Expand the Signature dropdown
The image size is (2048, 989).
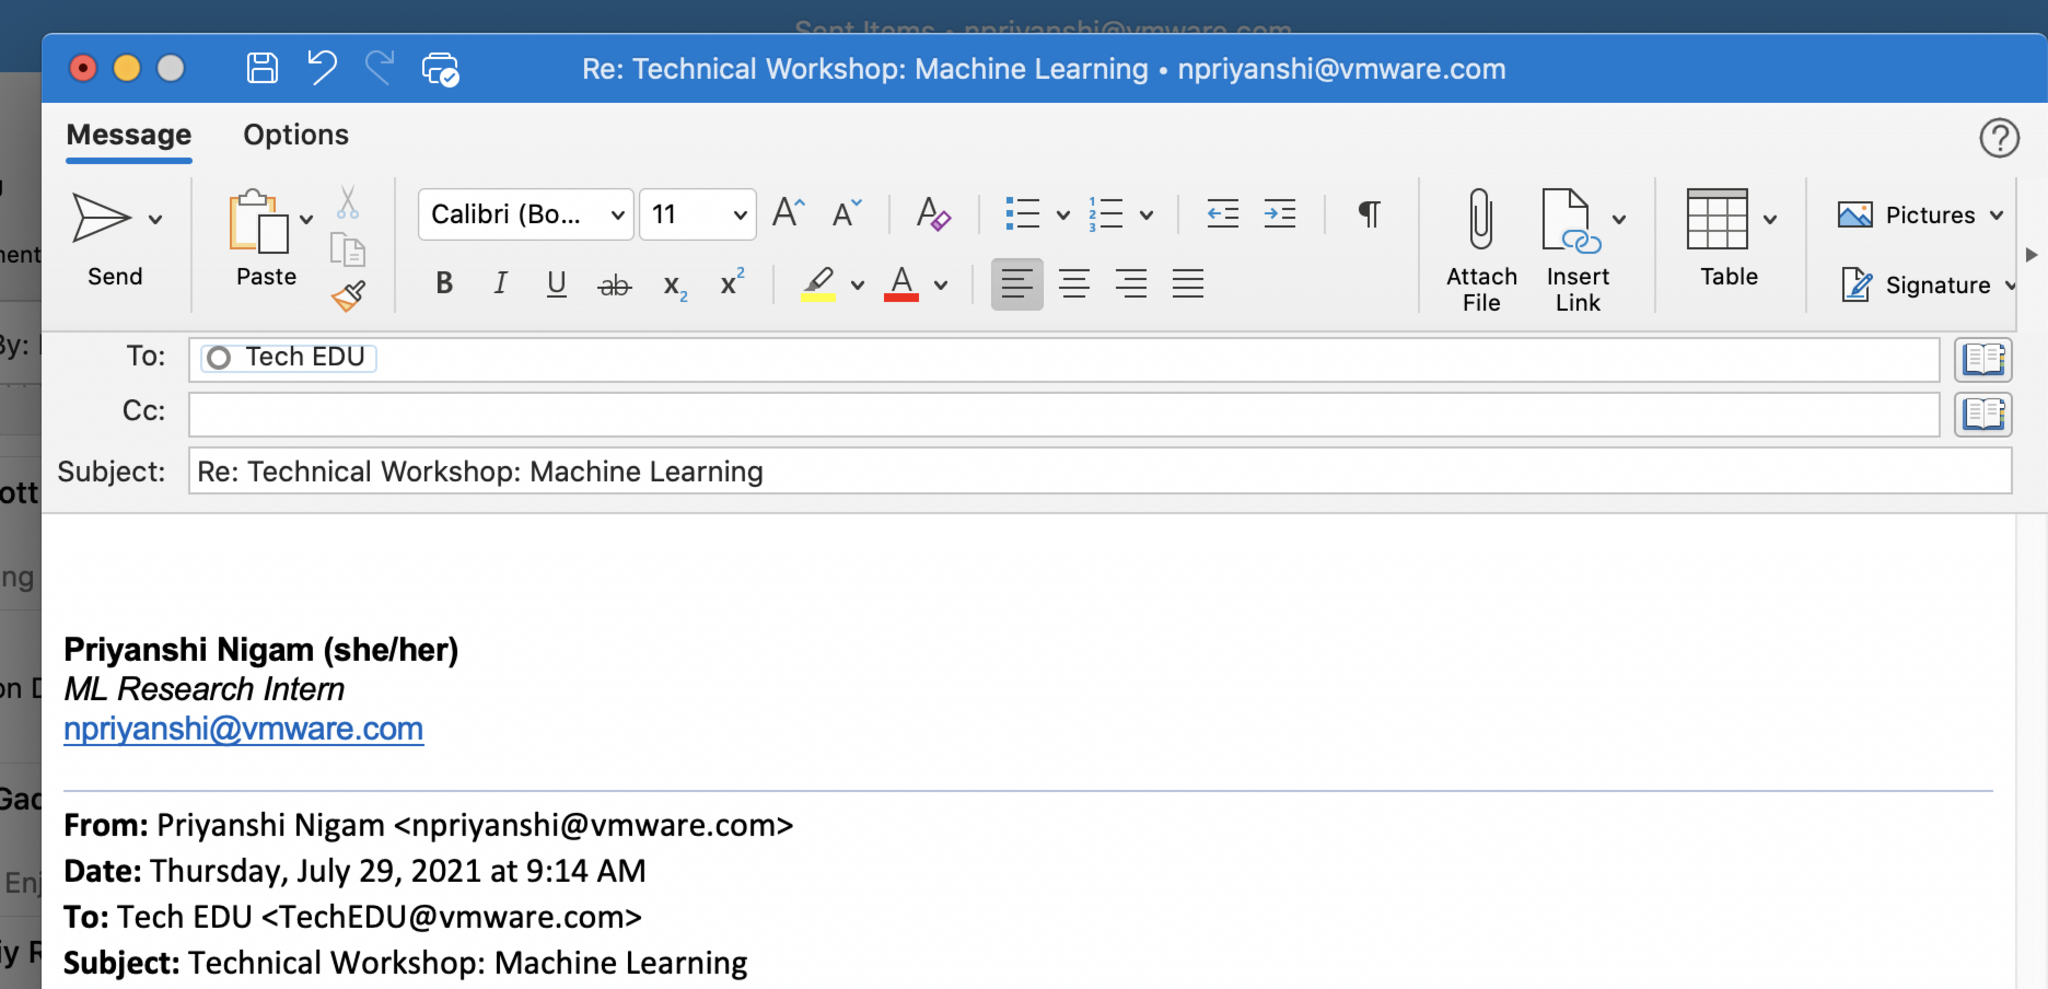2010,286
